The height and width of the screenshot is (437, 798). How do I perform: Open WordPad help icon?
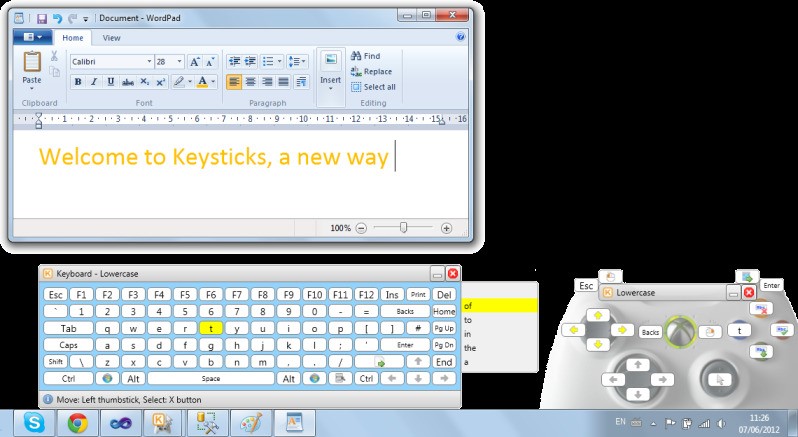pyautogui.click(x=461, y=37)
